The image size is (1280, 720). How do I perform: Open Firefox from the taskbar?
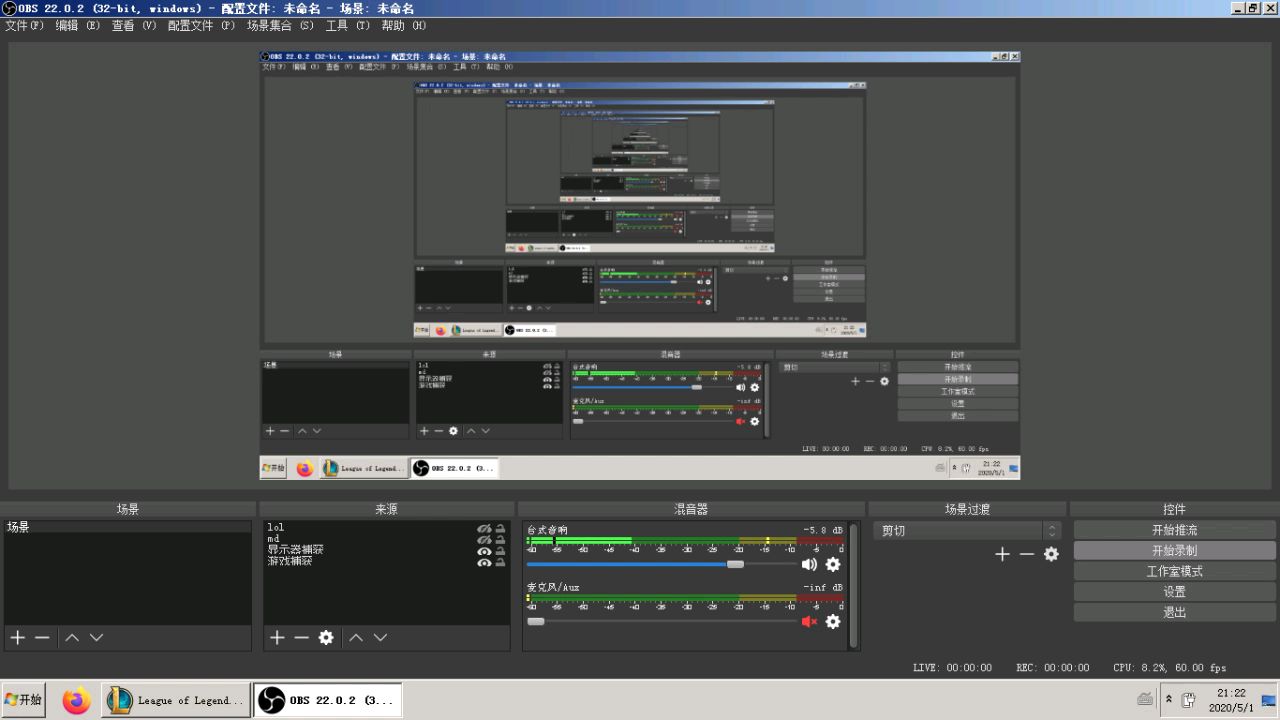pyautogui.click(x=76, y=701)
